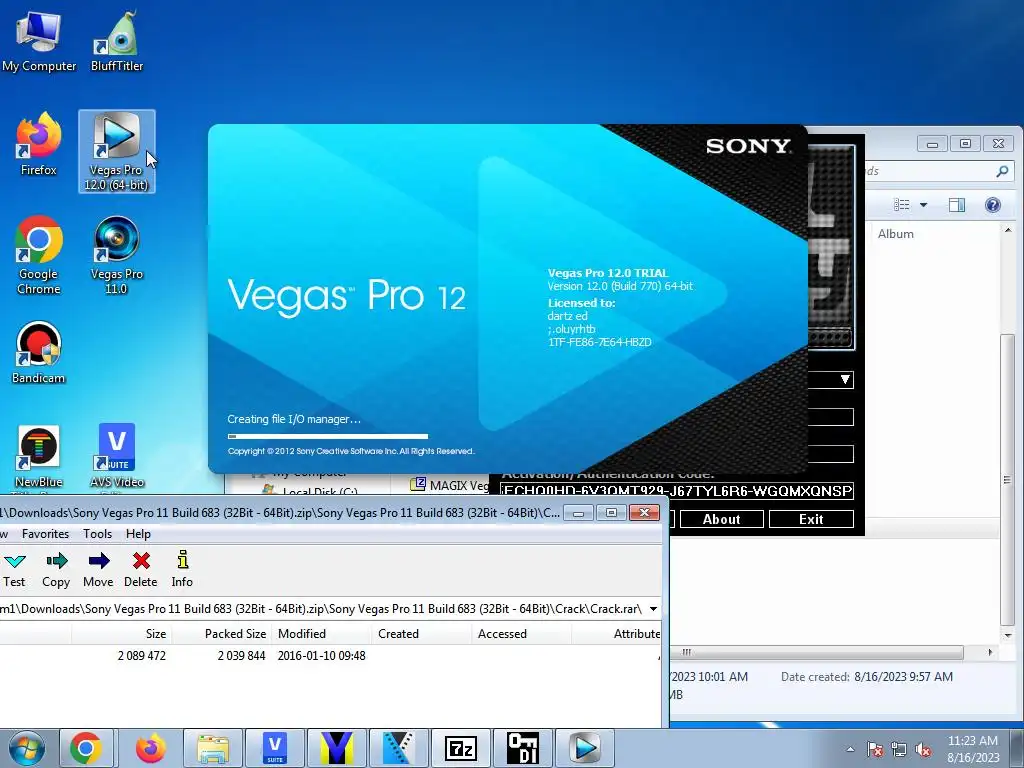Sort by the Created column header
Viewport: 1024px width, 768px height.
[422, 633]
